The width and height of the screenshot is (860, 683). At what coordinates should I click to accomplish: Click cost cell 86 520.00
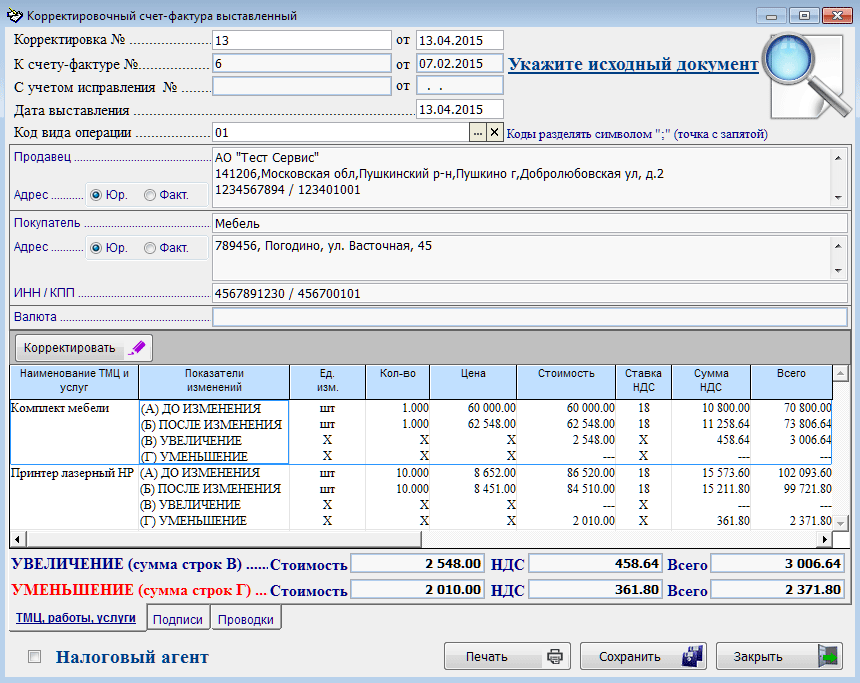click(x=591, y=473)
